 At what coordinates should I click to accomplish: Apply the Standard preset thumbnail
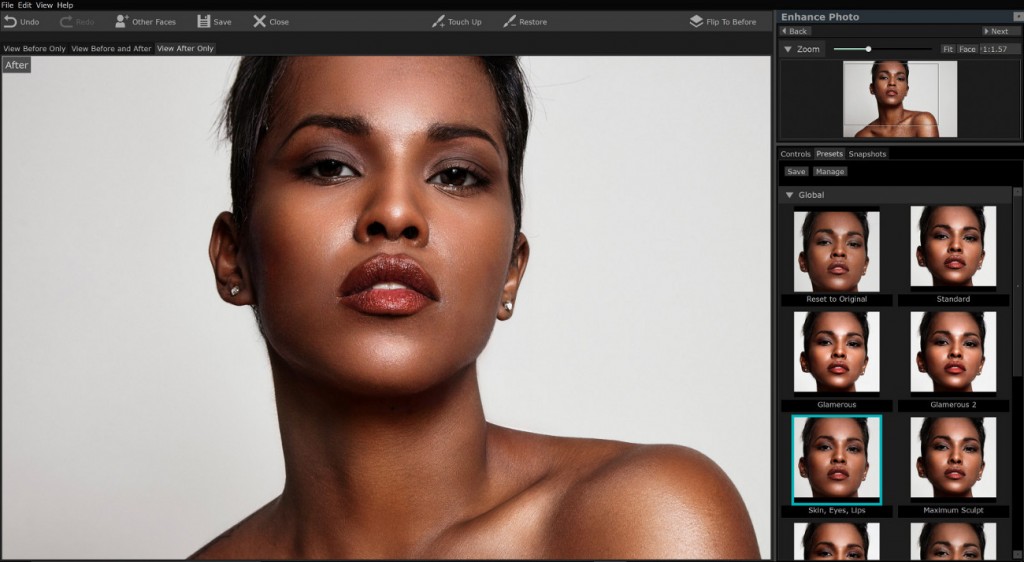953,247
